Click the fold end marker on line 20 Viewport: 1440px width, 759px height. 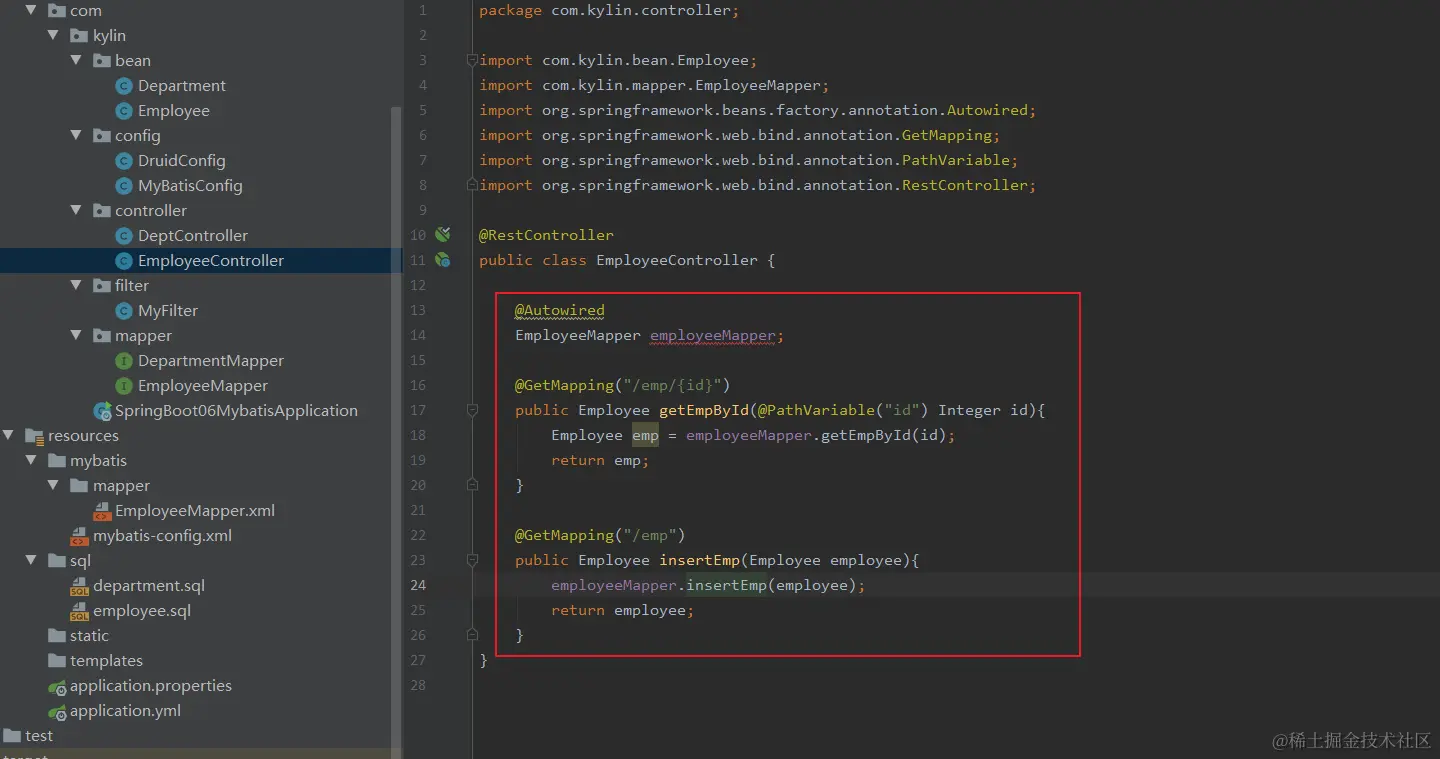472,485
